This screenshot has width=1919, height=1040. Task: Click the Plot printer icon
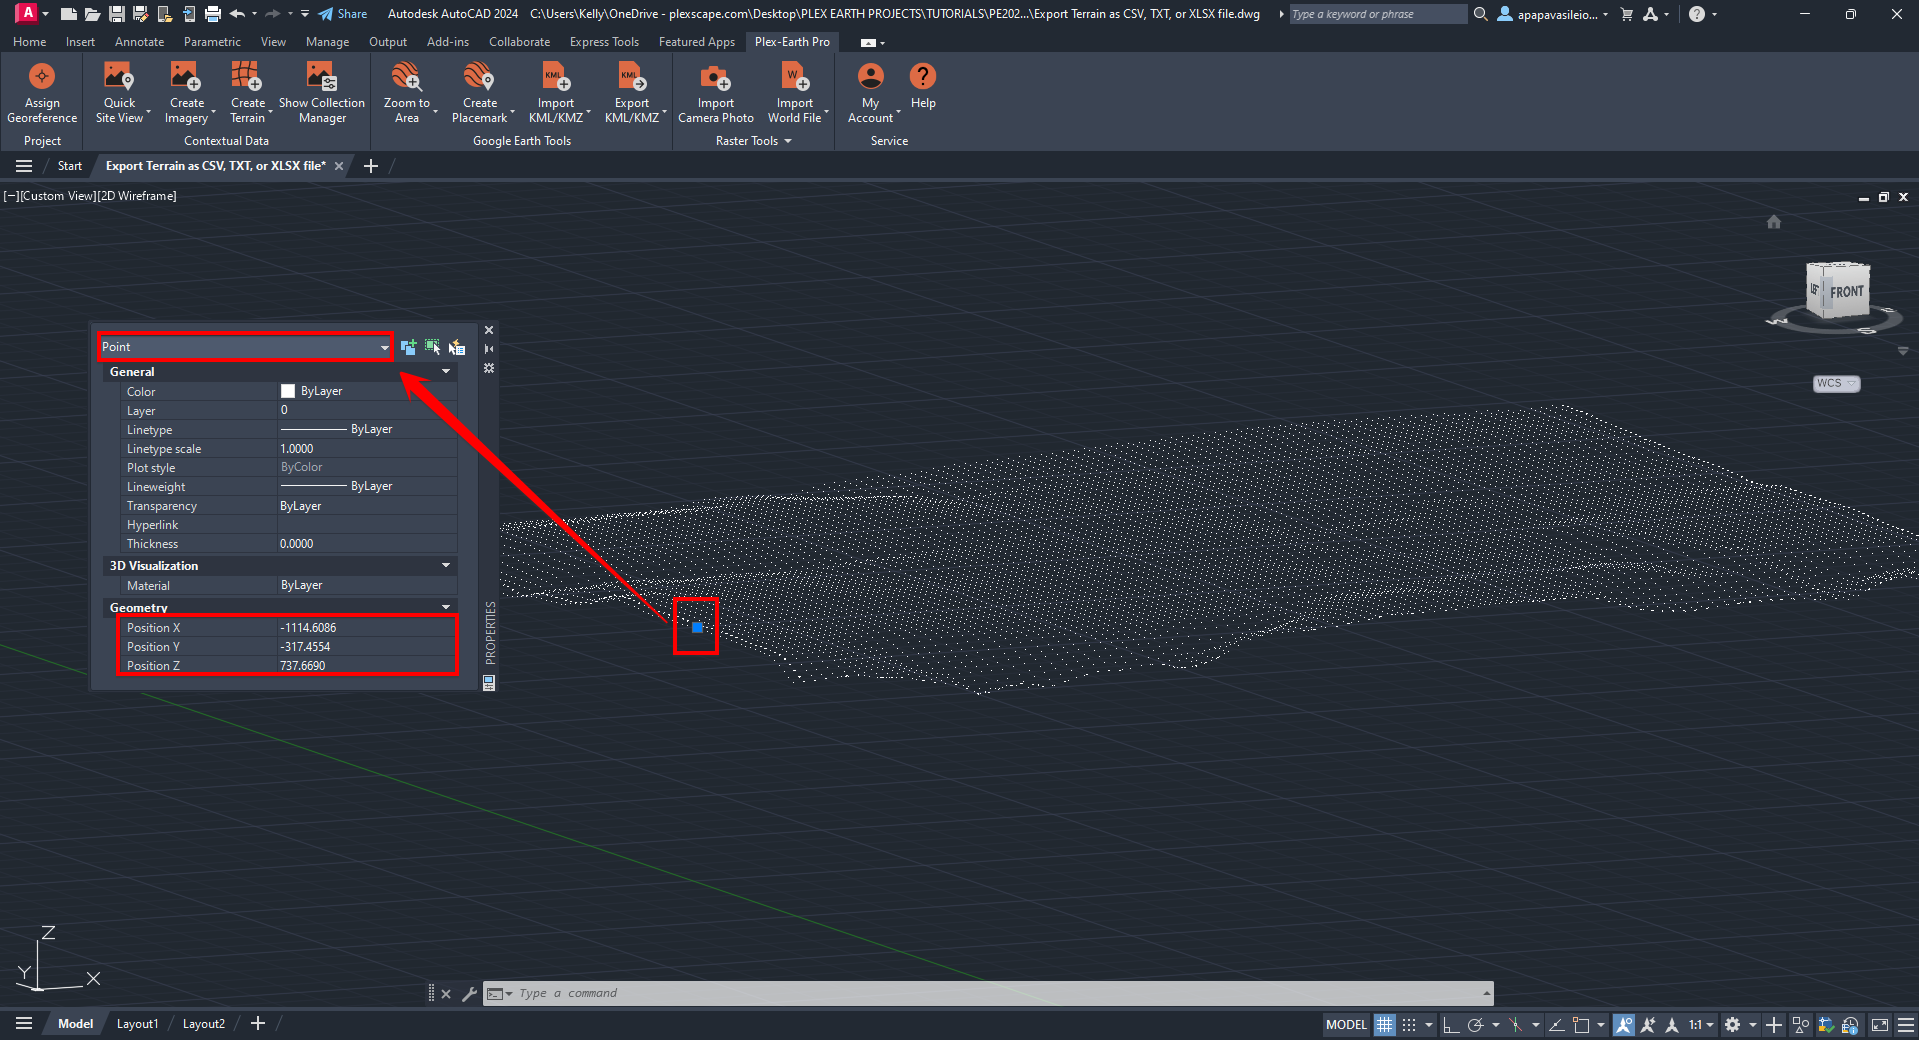click(213, 14)
